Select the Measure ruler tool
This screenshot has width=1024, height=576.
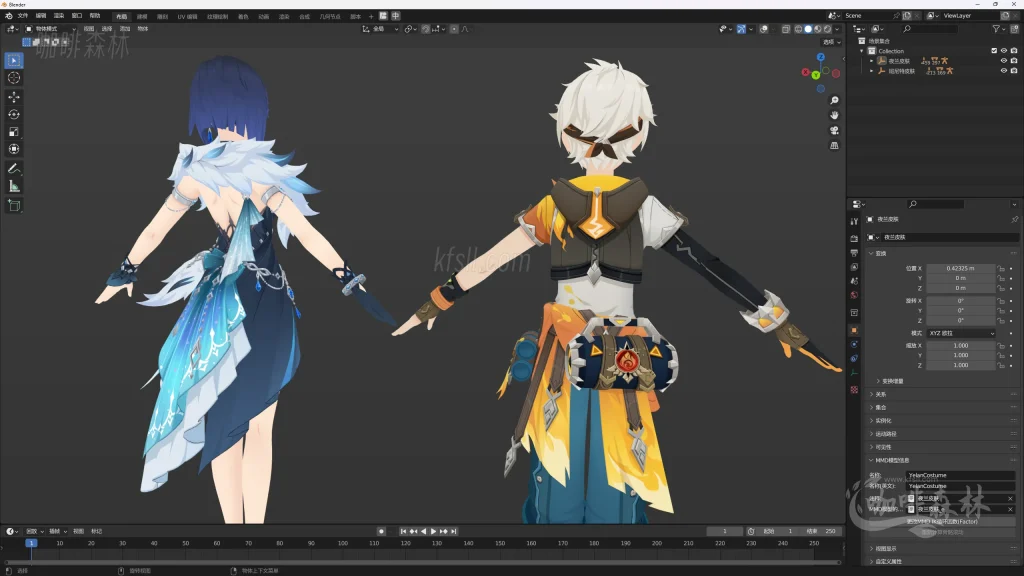(14, 186)
